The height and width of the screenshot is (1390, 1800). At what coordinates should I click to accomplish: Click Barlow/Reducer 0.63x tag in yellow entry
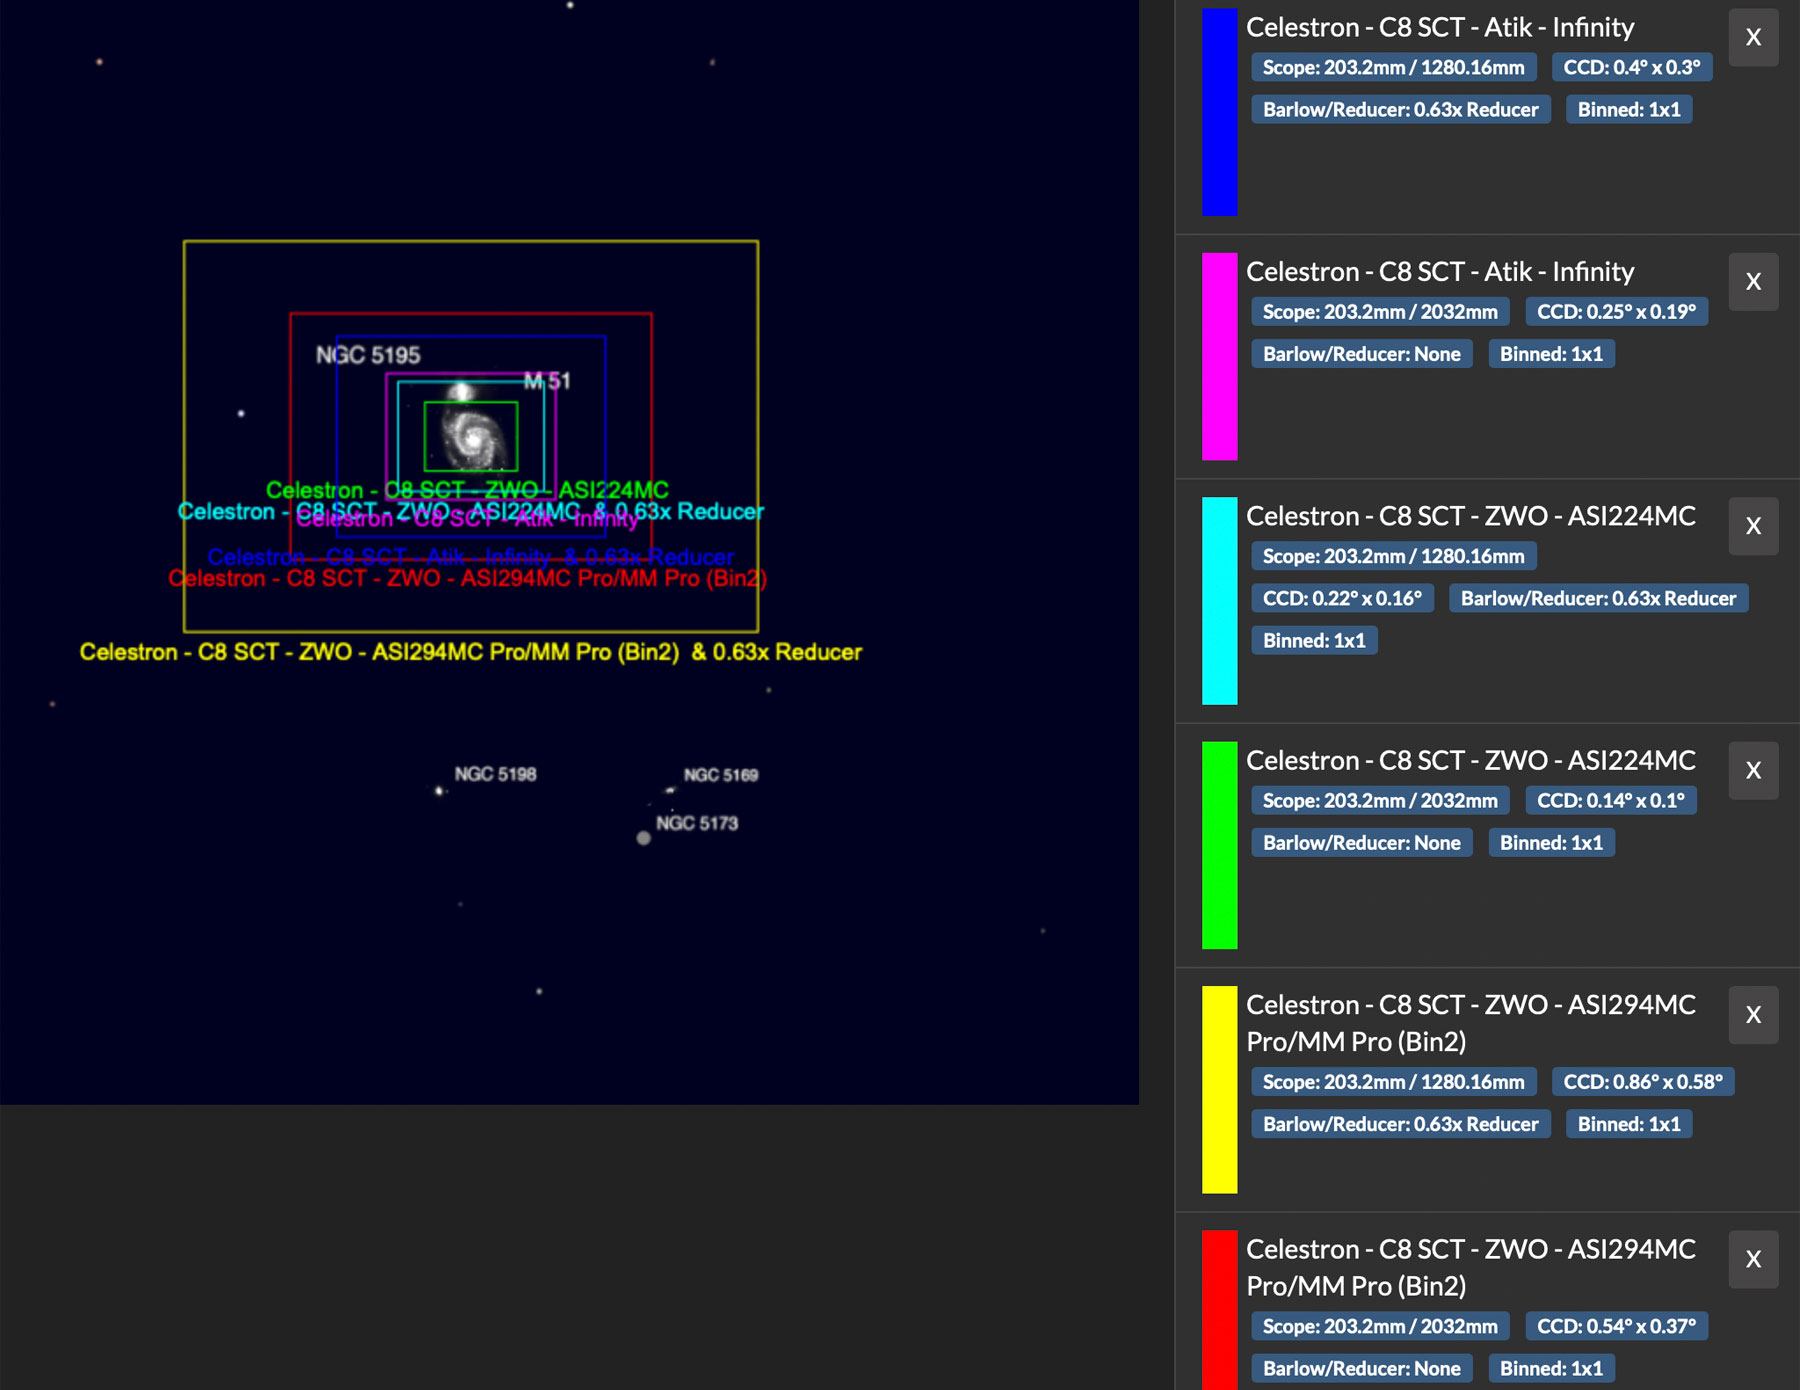pos(1400,1124)
